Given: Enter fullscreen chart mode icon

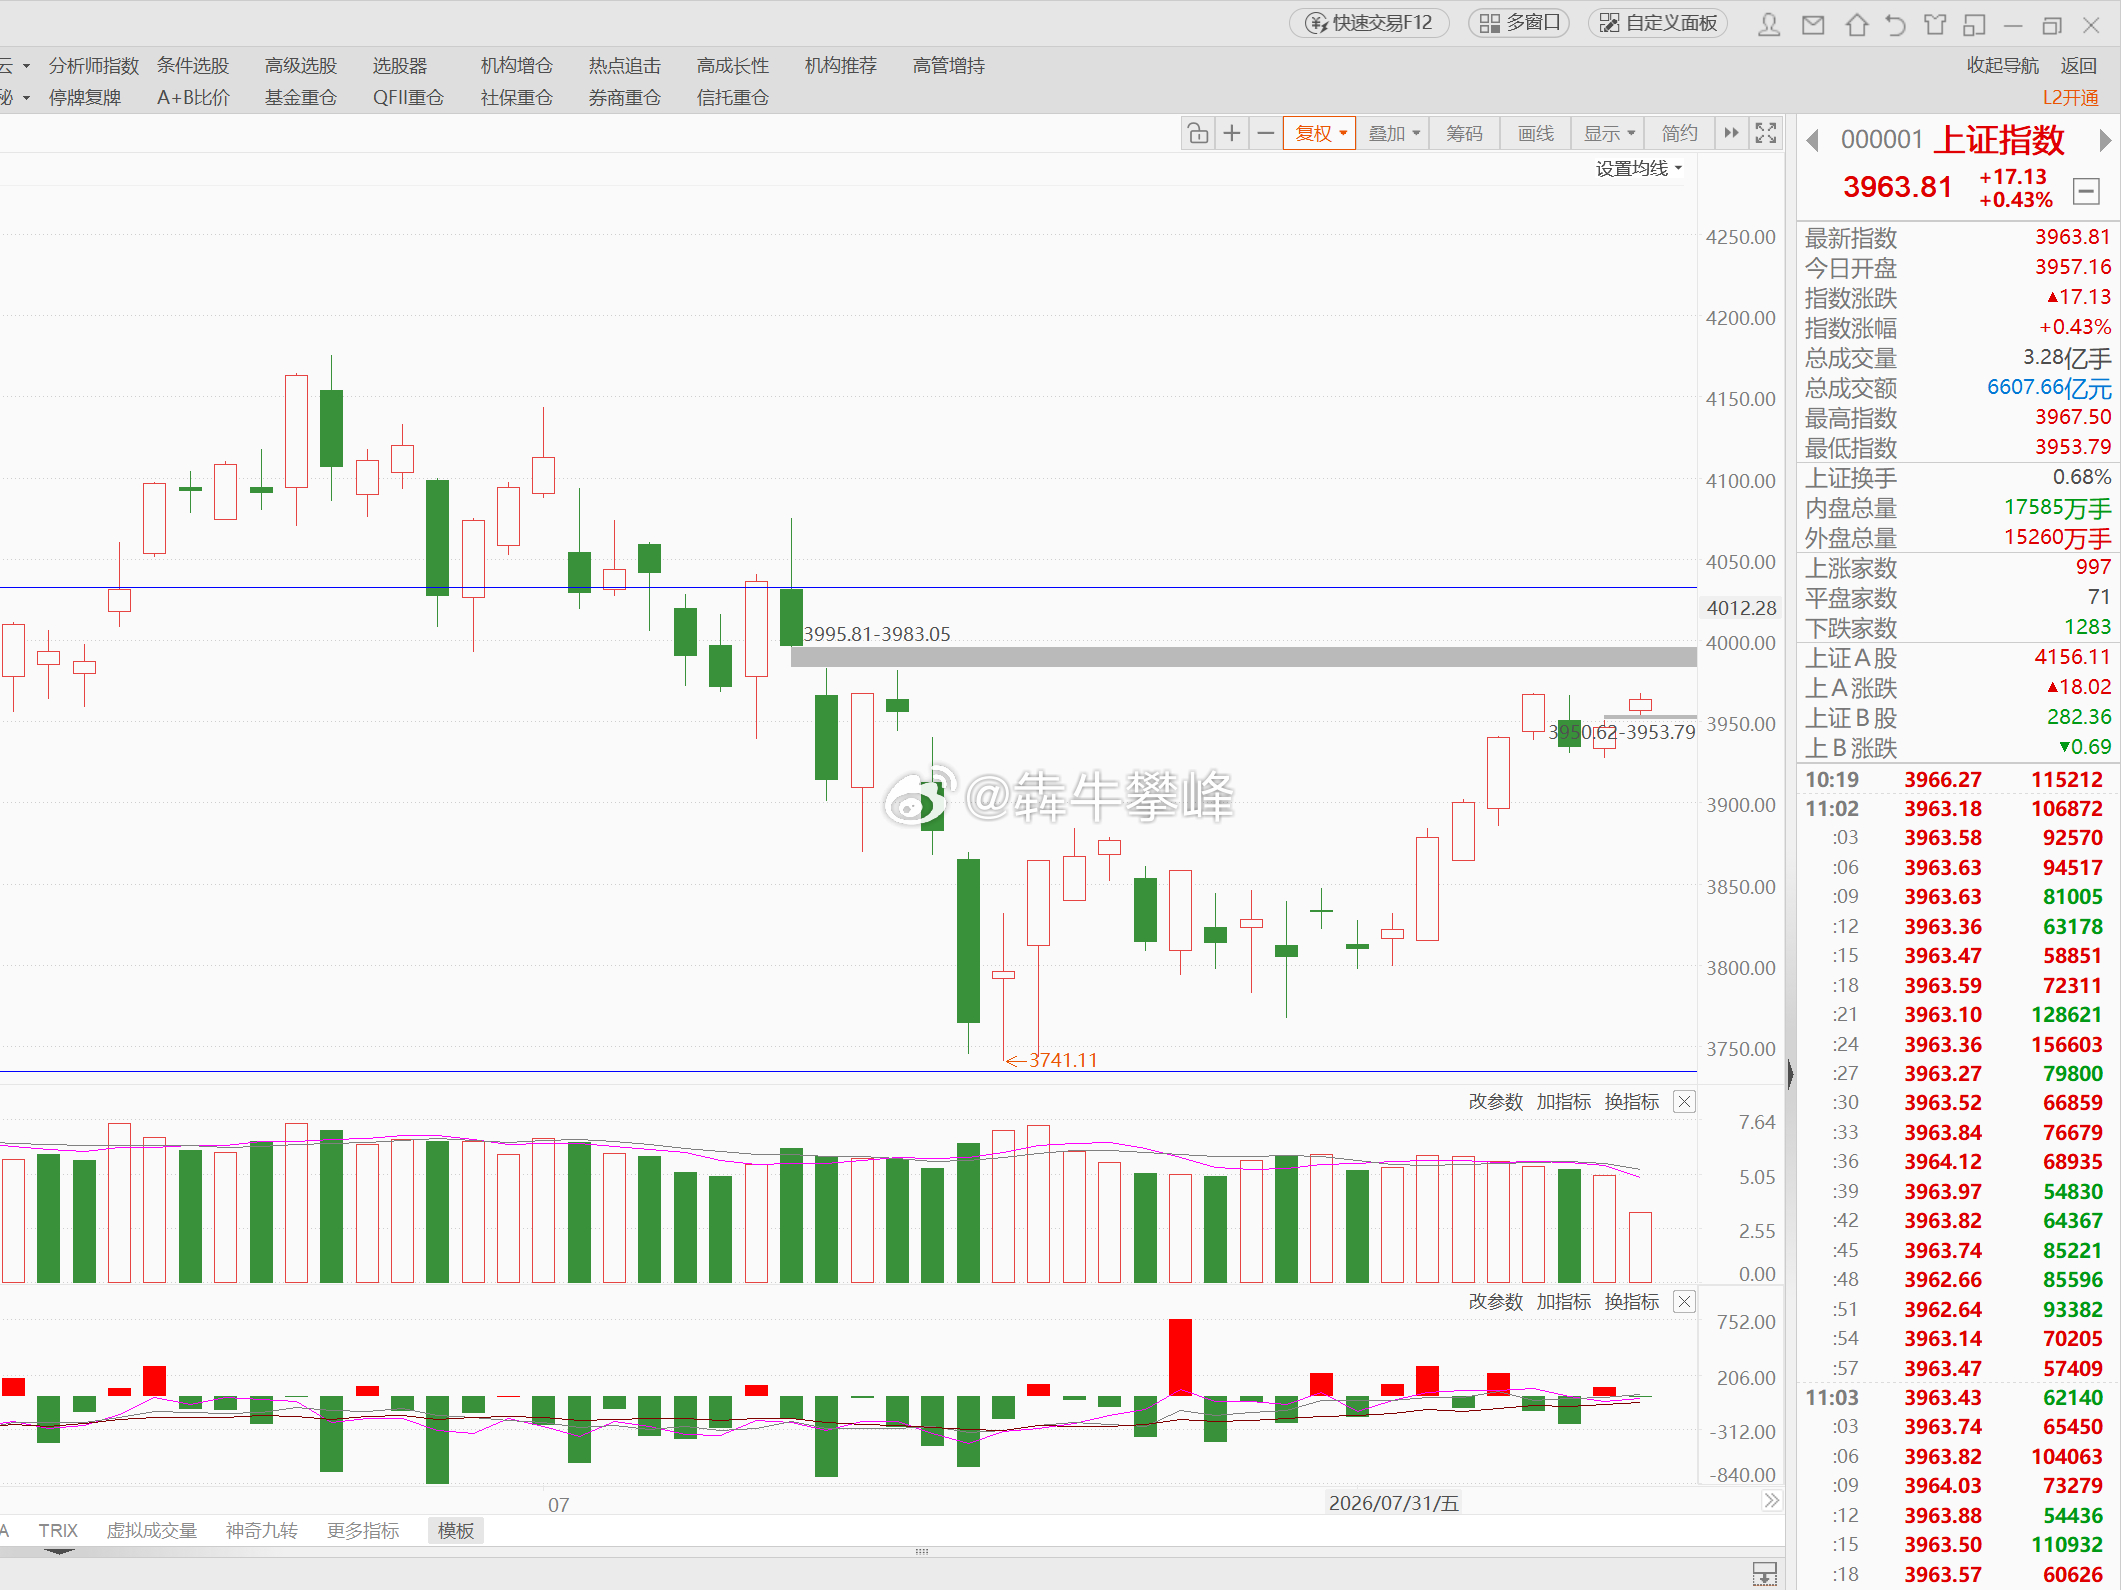Looking at the screenshot, I should click(x=1766, y=133).
